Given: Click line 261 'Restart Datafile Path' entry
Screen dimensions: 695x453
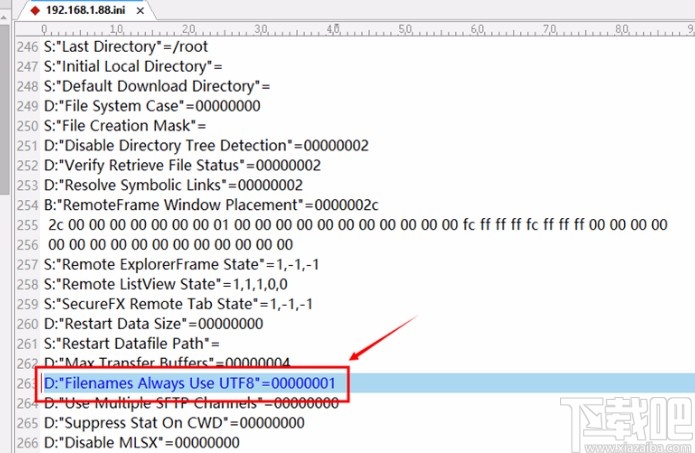Looking at the screenshot, I should click(132, 344).
